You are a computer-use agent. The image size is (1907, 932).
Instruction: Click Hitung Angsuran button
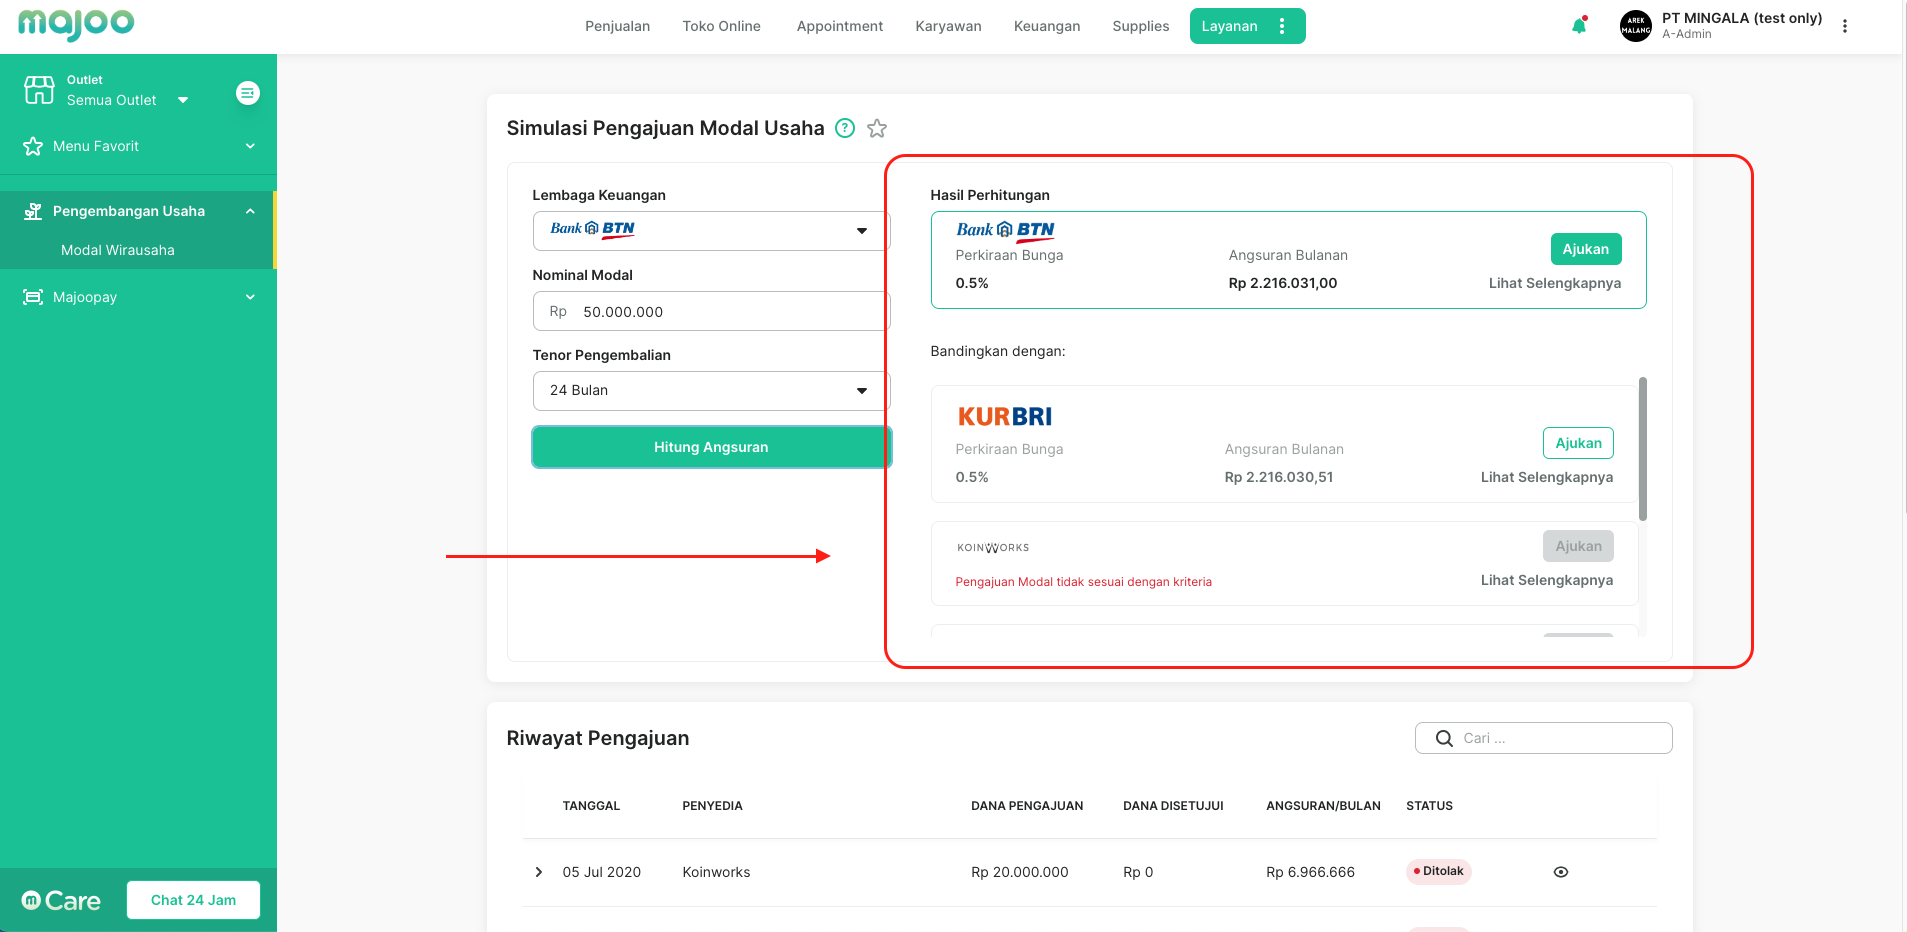(711, 447)
